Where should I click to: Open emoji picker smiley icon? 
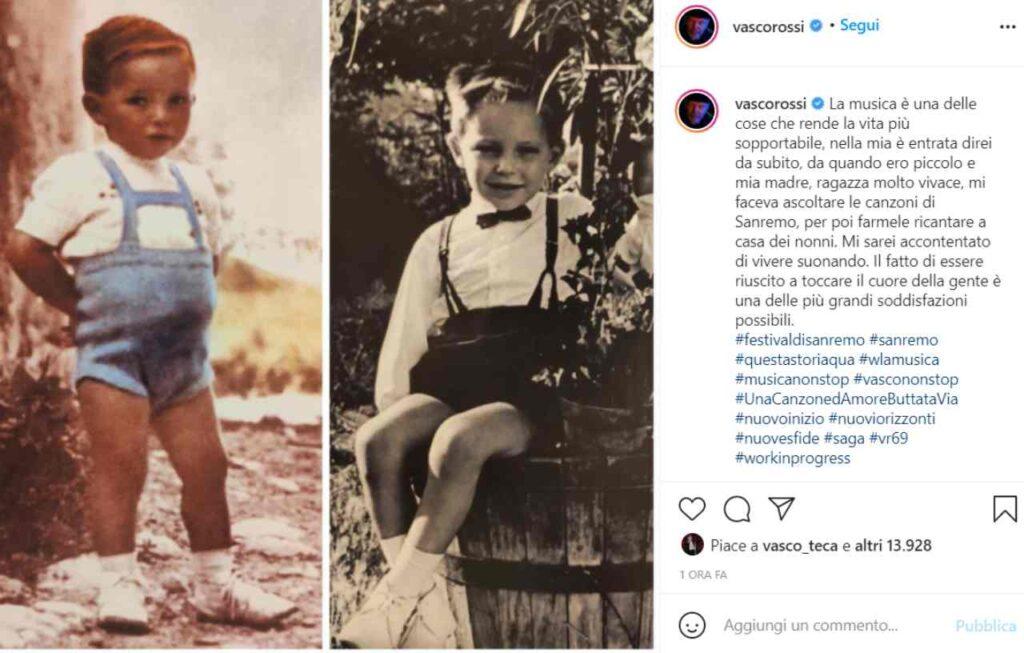point(692,625)
